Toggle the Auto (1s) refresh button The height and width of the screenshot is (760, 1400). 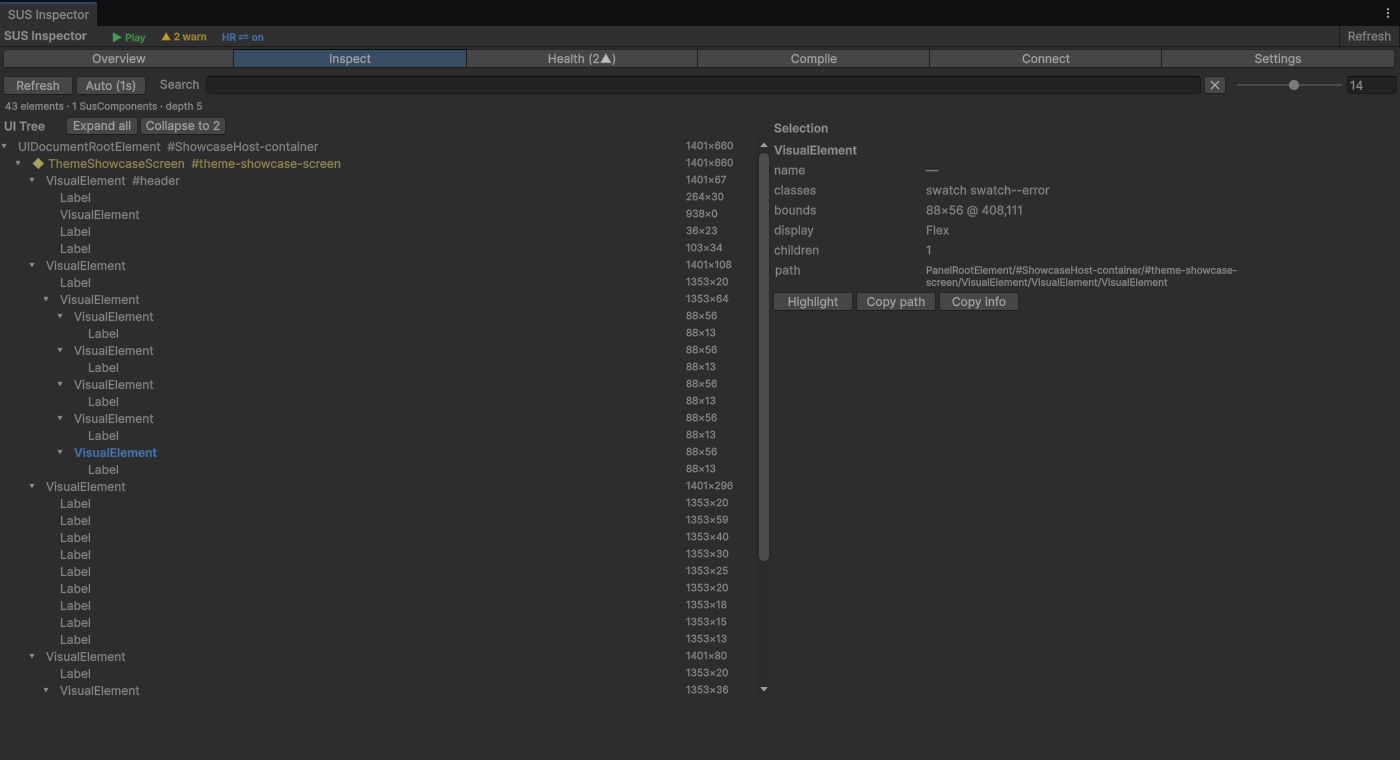111,86
